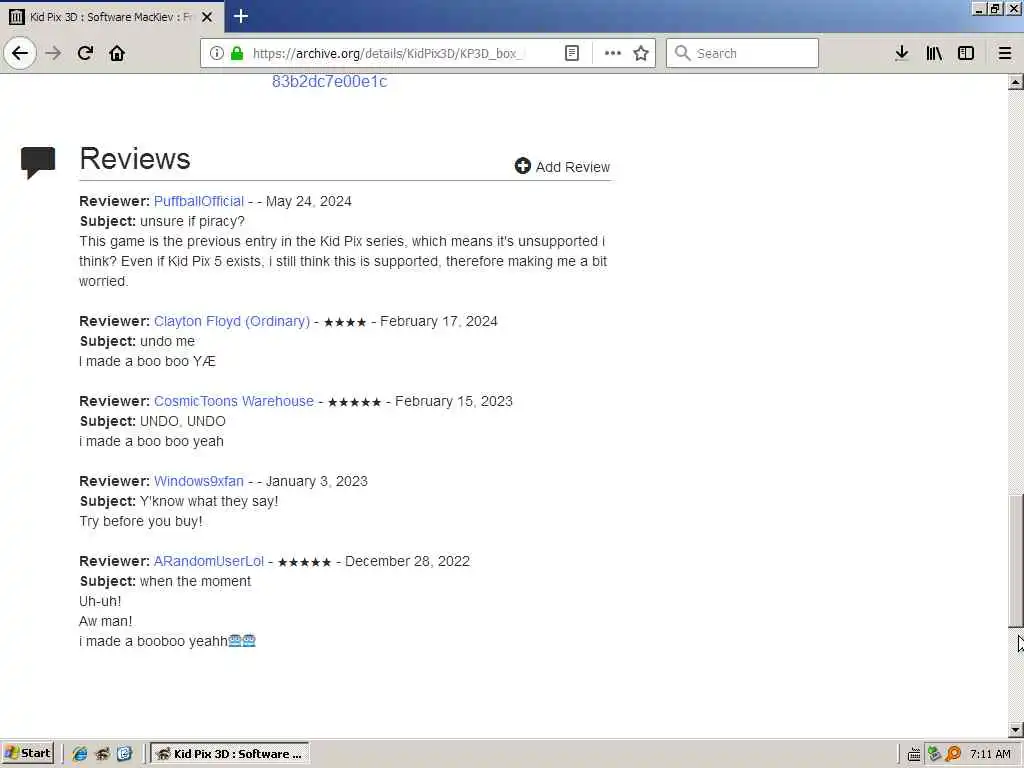Viewport: 1024px width, 768px height.
Task: Click the 7:11 AM system clock
Action: point(990,754)
